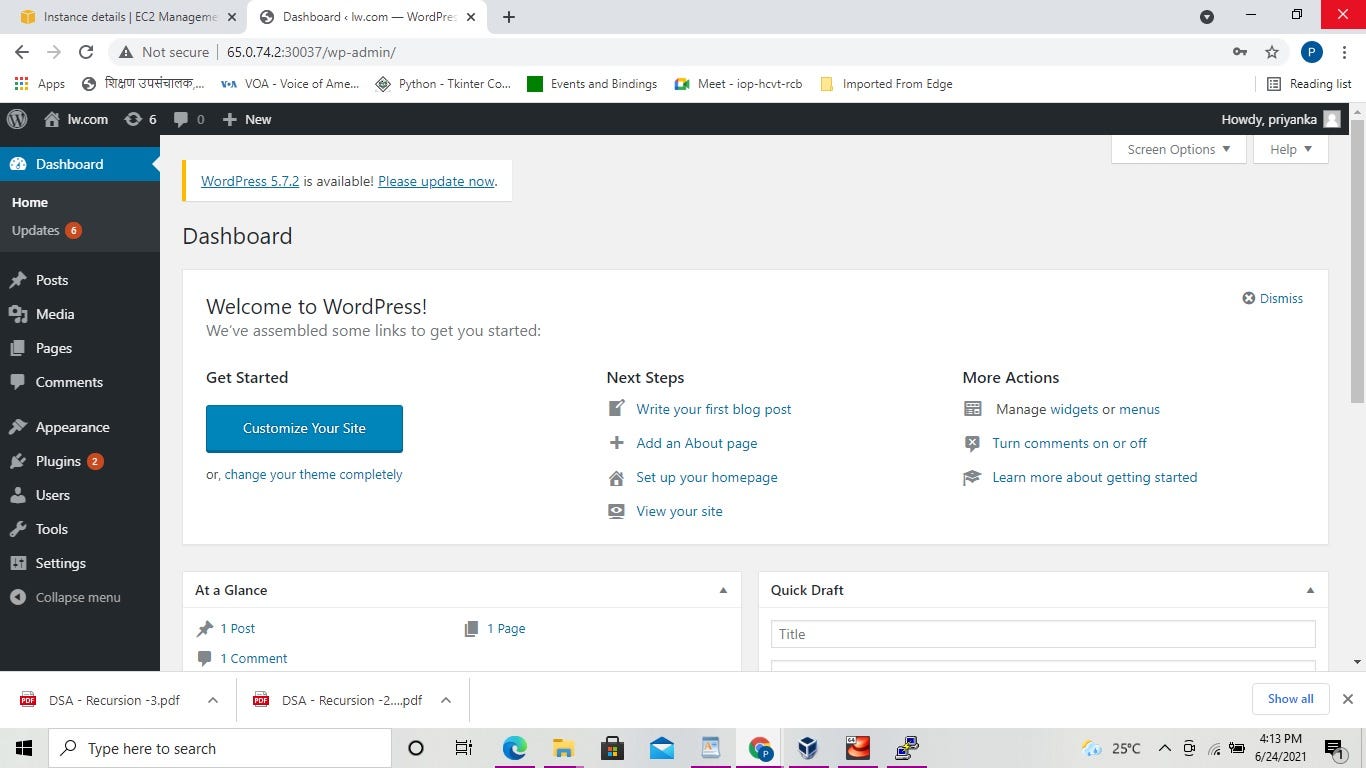Click Add an About page link
1366x768 pixels.
pyautogui.click(x=697, y=443)
